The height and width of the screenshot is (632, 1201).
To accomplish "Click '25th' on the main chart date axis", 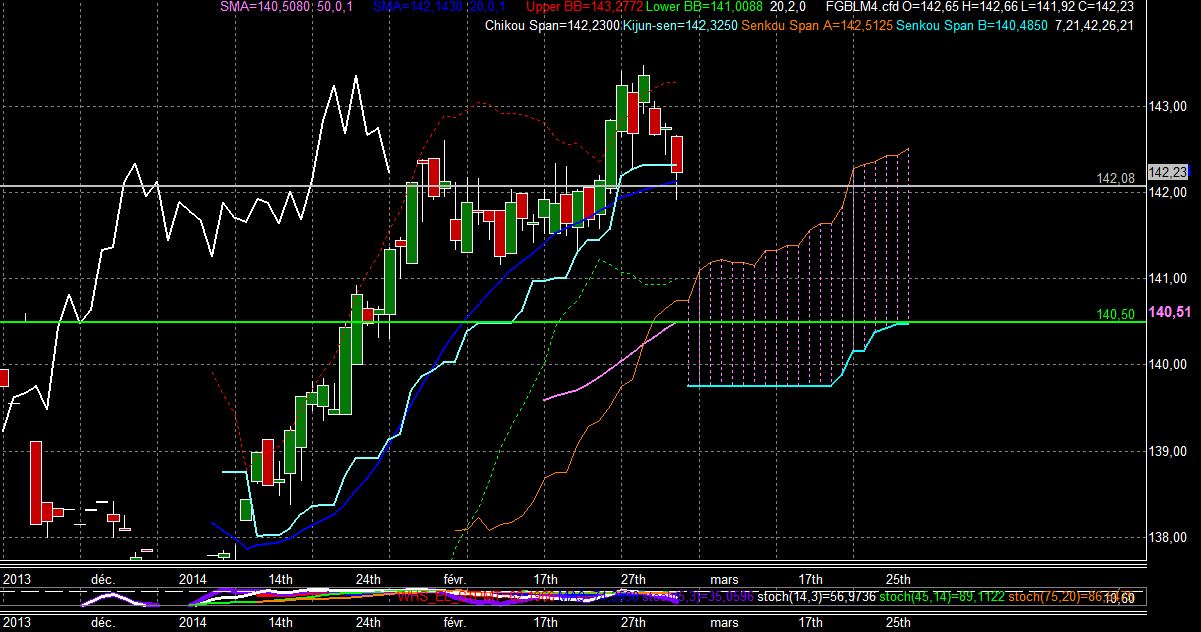I will pyautogui.click(x=898, y=578).
